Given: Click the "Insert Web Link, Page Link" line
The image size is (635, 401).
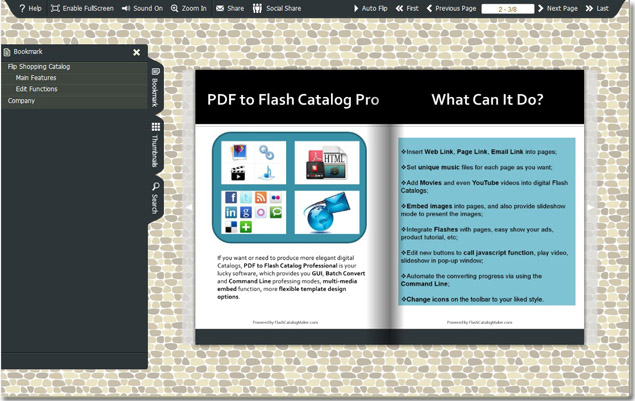Looking at the screenshot, I should click(x=479, y=152).
